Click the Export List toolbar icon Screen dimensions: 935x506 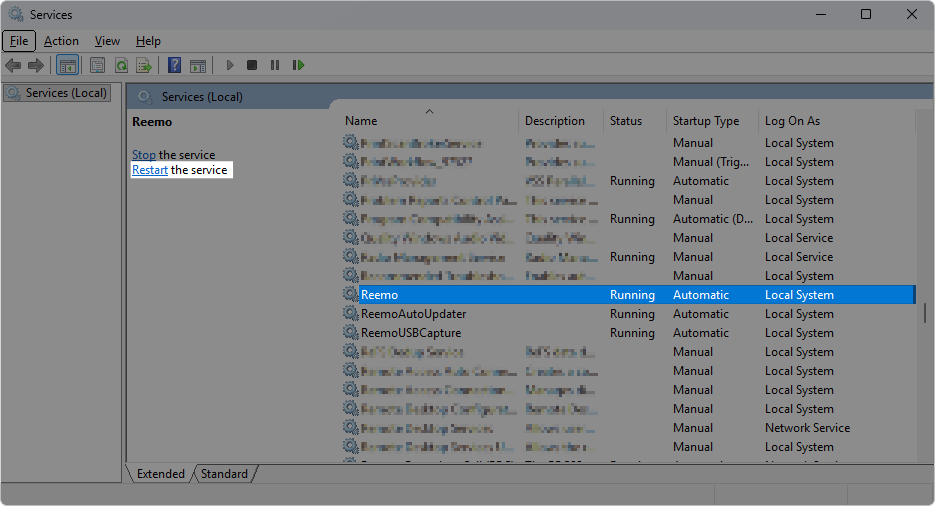coord(144,65)
